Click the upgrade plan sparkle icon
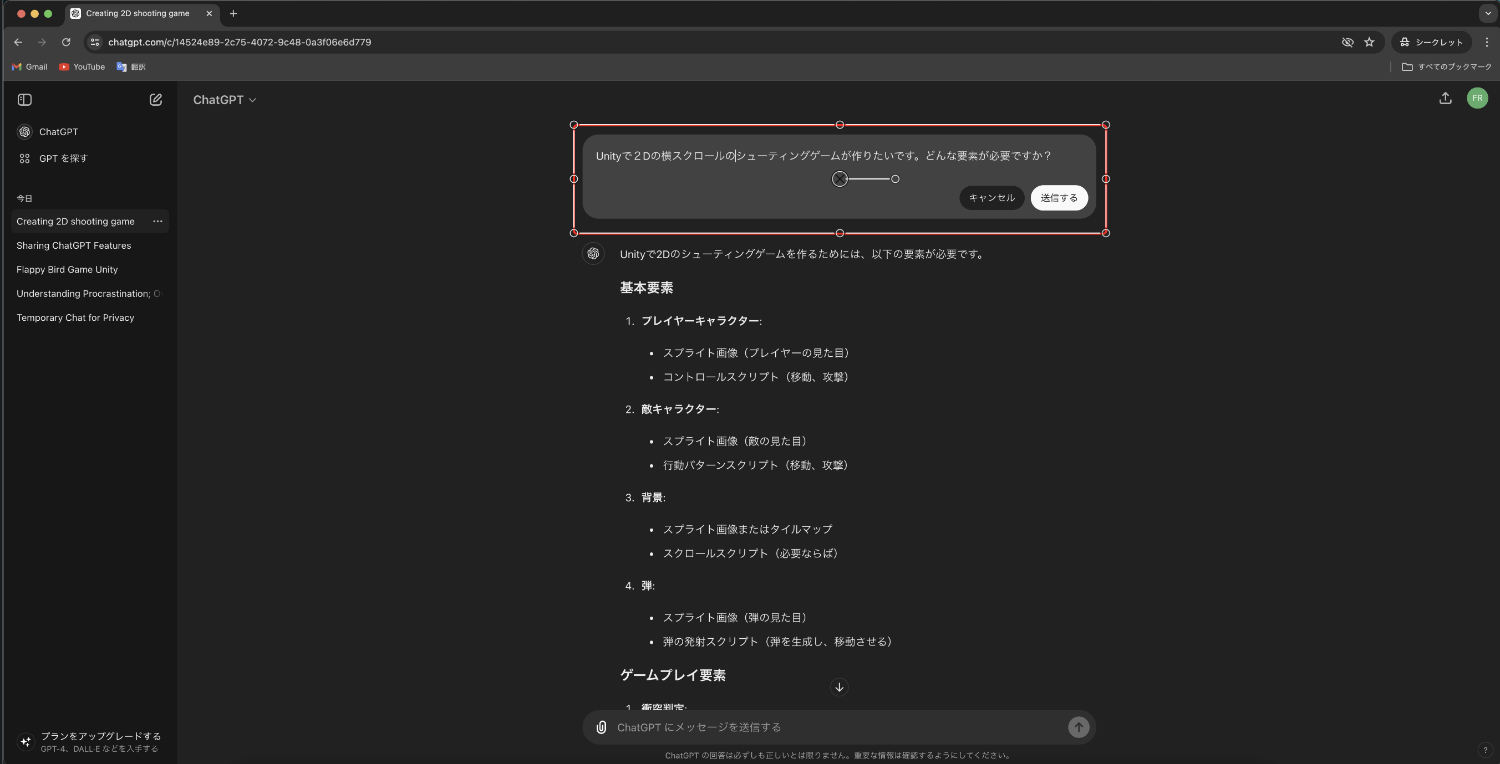 coord(26,742)
